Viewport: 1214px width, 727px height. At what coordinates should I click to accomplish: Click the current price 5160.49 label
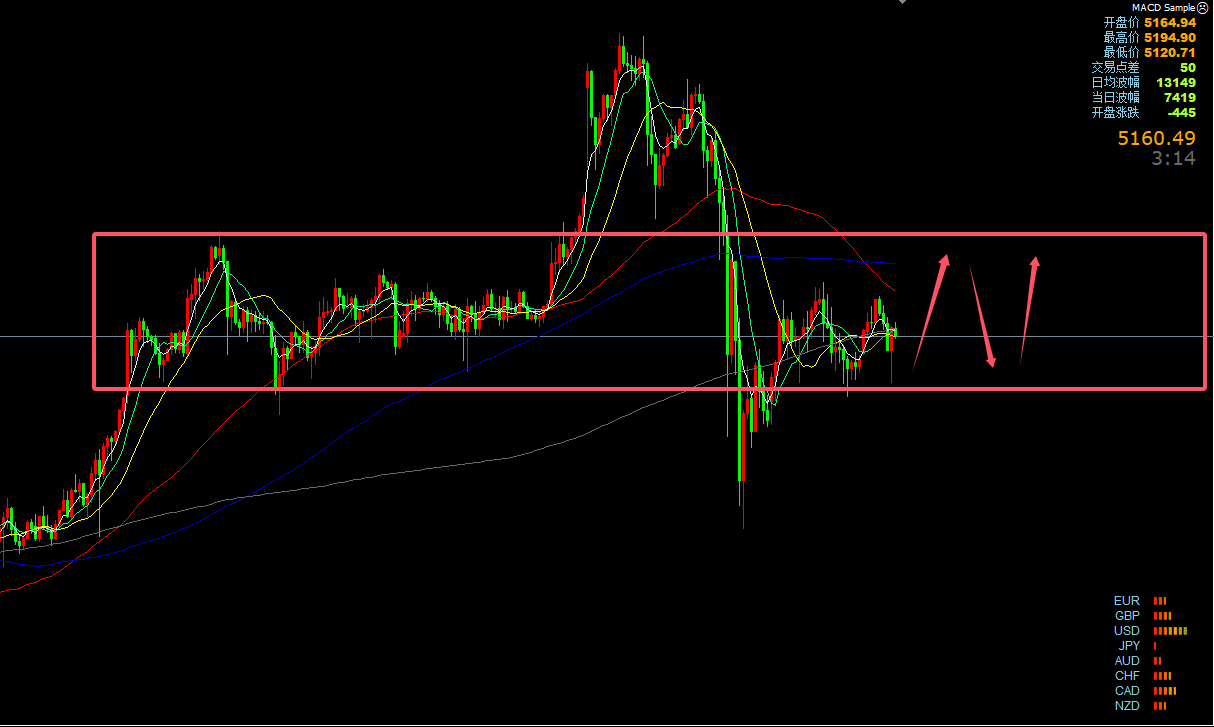[x=1157, y=139]
